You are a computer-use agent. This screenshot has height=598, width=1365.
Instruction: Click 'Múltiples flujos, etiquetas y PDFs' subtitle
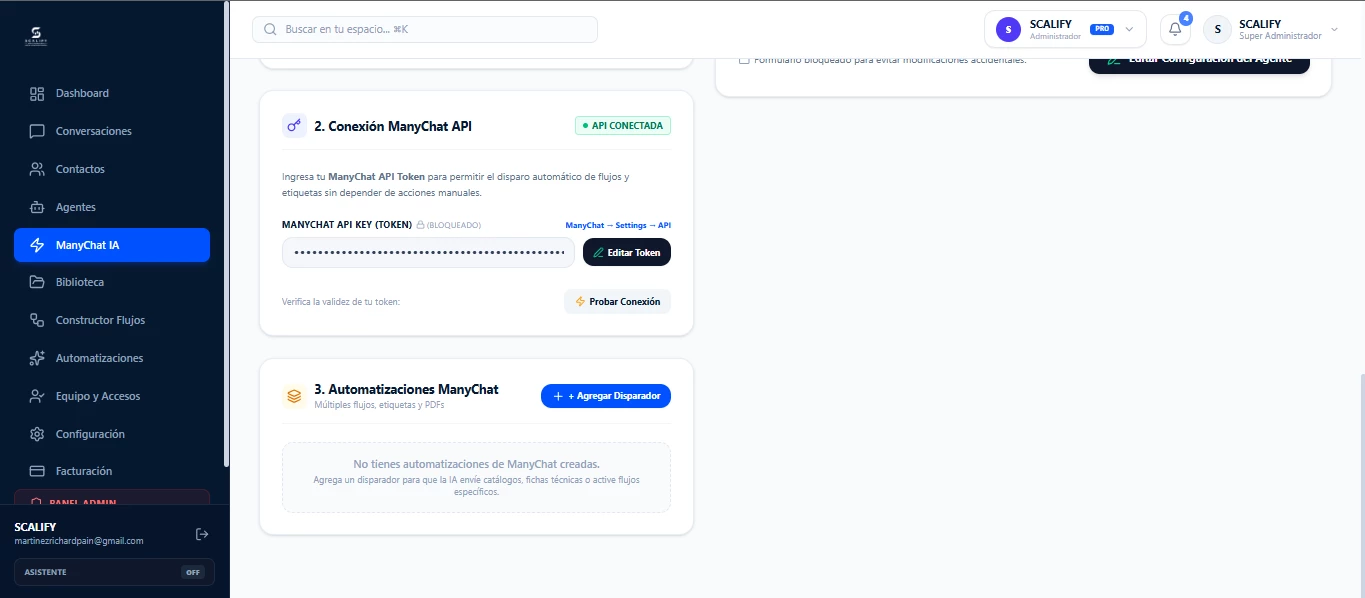point(379,406)
